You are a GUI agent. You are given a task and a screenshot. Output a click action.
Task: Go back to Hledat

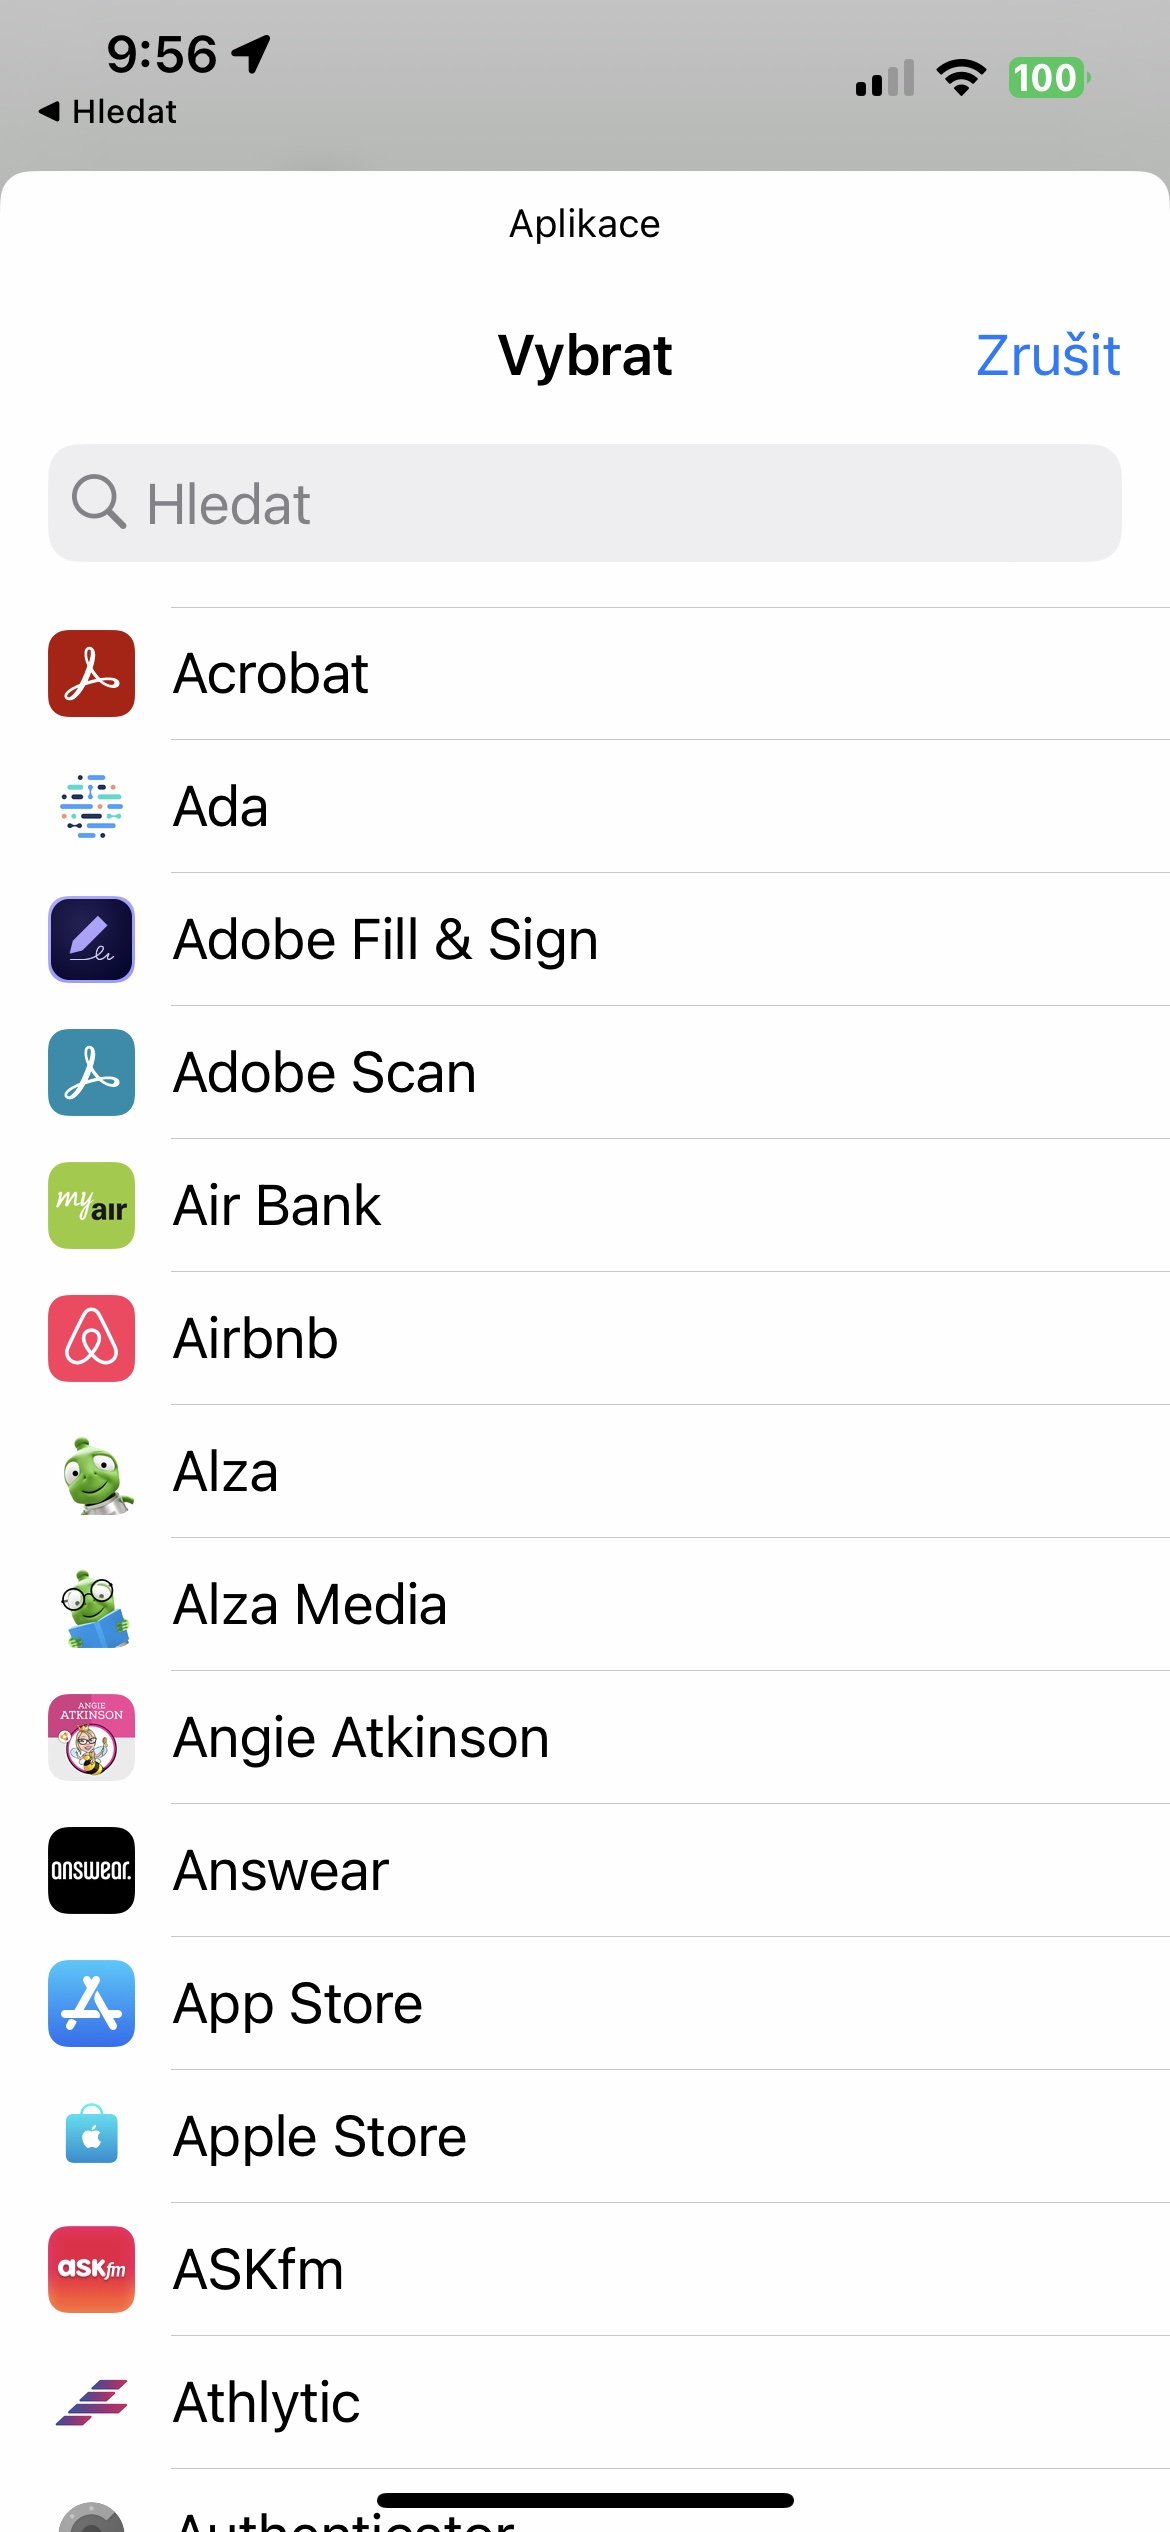tap(108, 112)
